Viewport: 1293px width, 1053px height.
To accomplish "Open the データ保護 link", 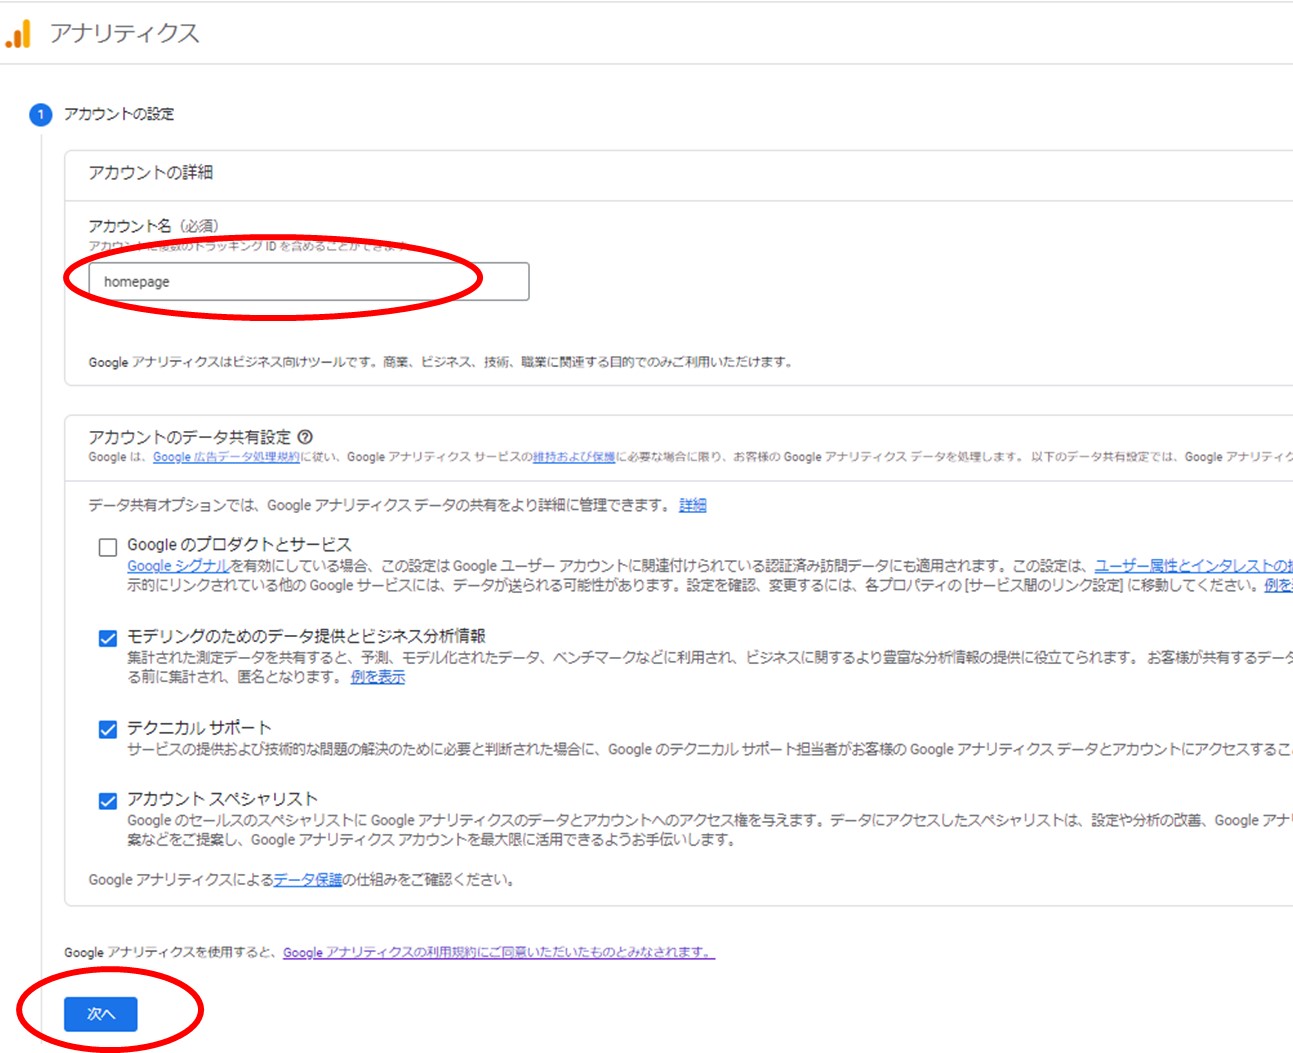I will pos(308,880).
